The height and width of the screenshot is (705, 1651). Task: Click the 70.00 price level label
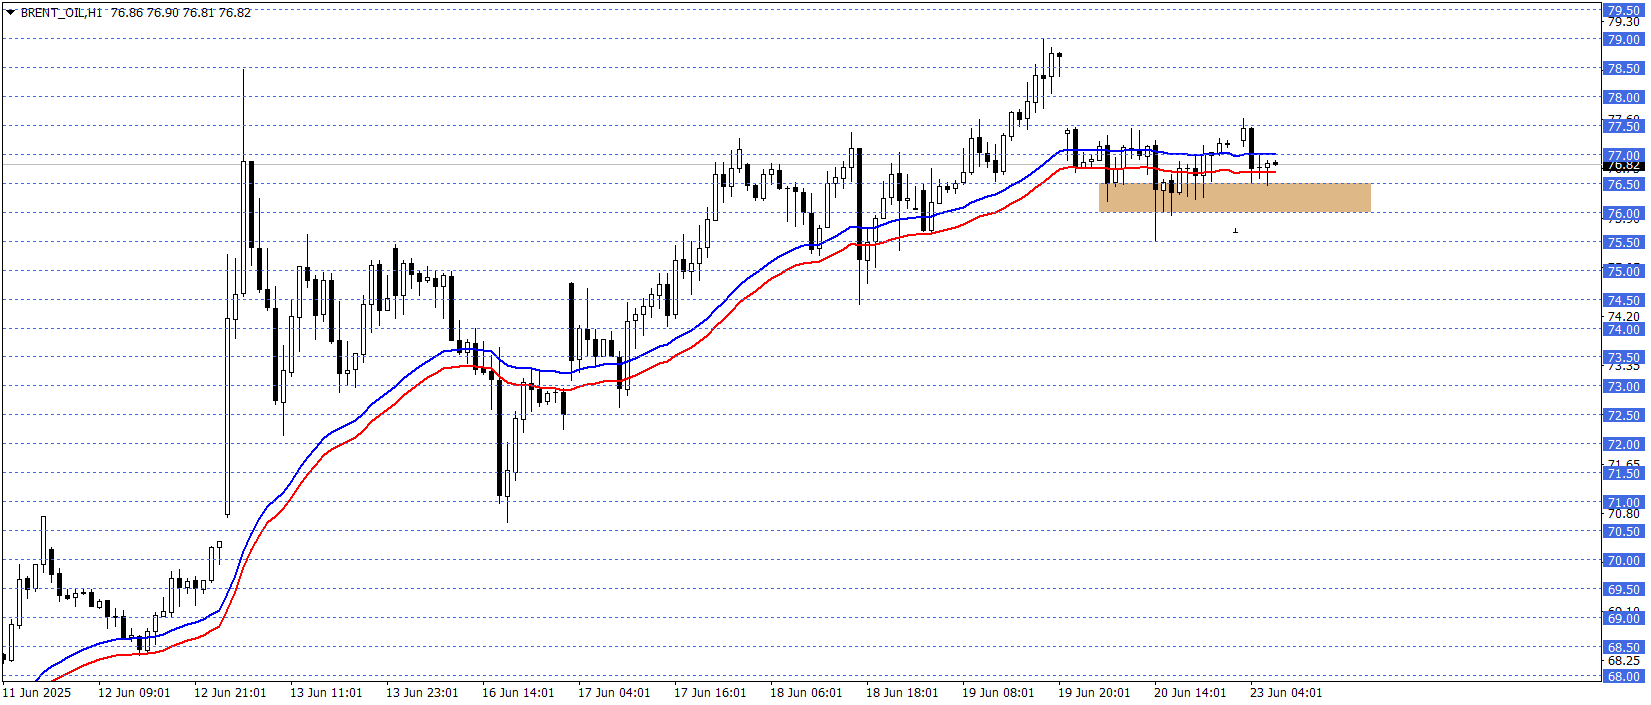point(1624,560)
